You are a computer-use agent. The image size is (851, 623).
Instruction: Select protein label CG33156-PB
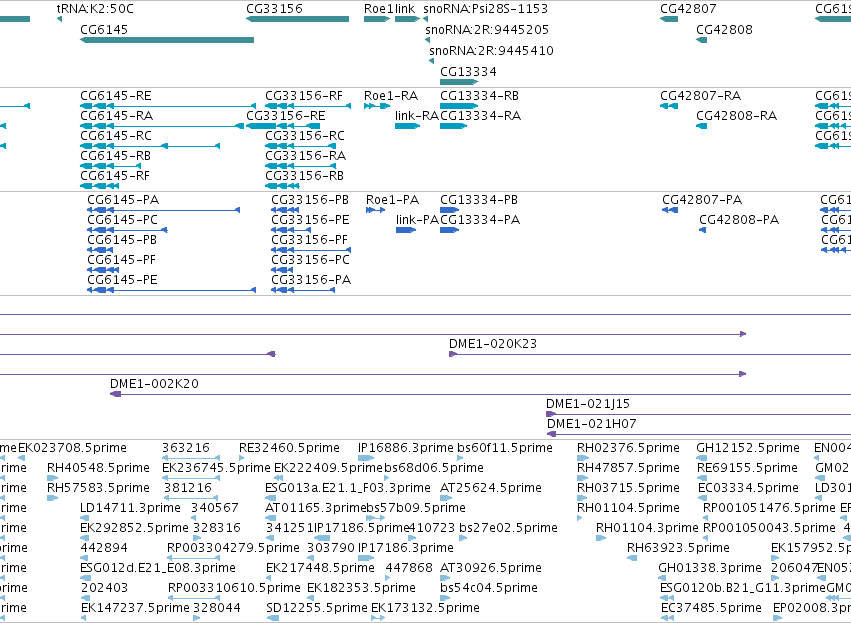(310, 200)
